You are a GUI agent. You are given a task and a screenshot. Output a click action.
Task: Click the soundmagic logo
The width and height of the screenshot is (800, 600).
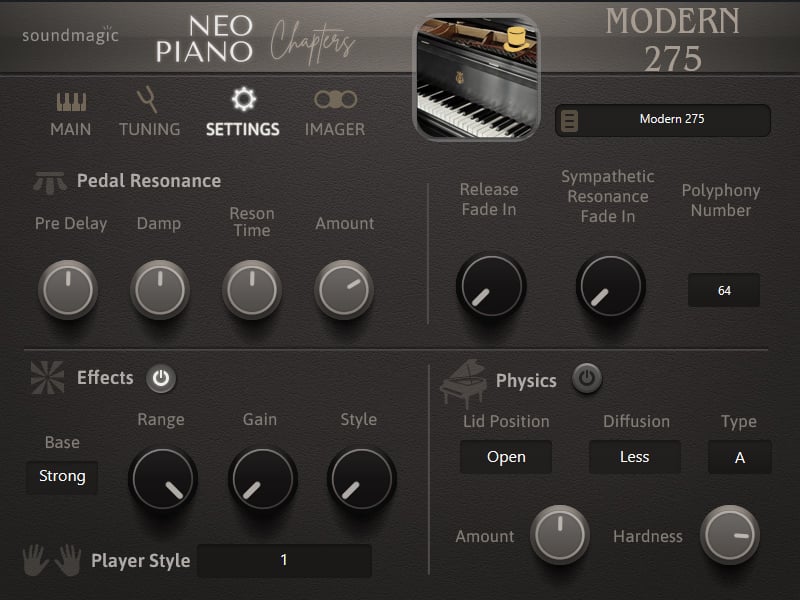70,35
